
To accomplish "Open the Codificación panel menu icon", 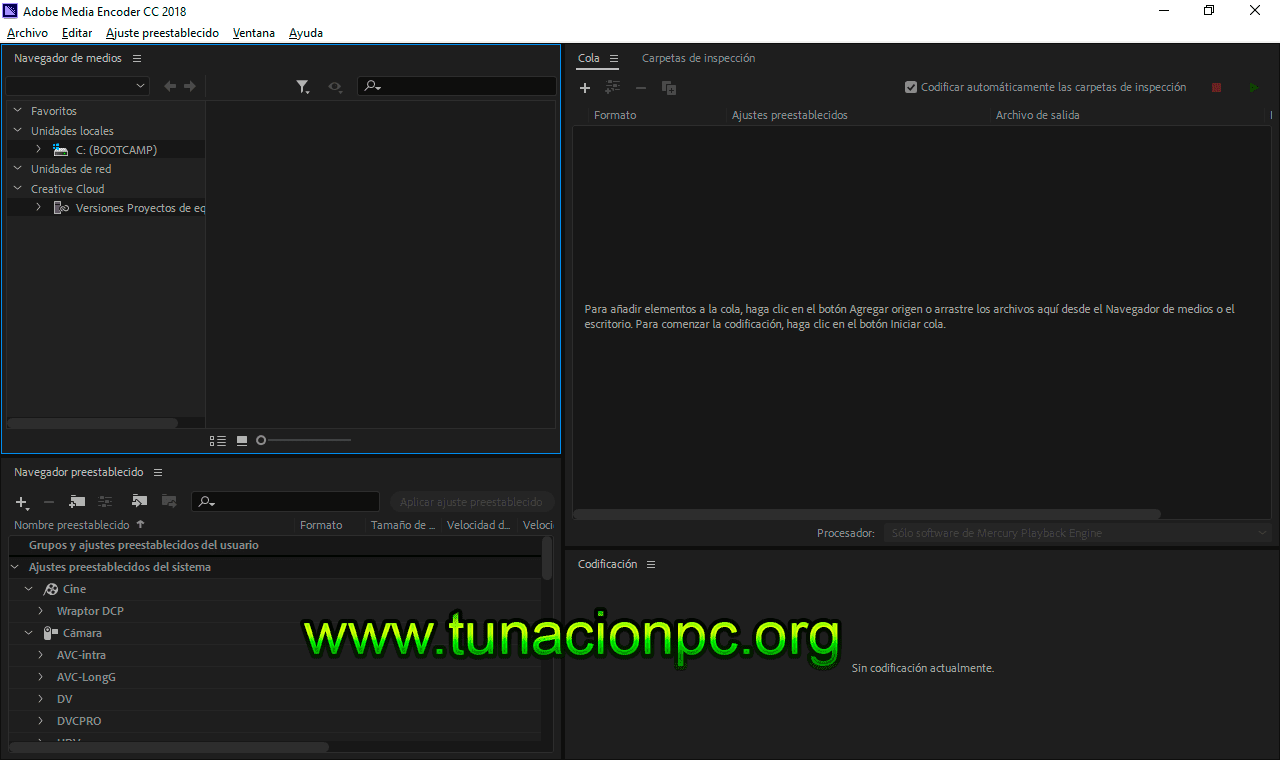I will [x=651, y=564].
